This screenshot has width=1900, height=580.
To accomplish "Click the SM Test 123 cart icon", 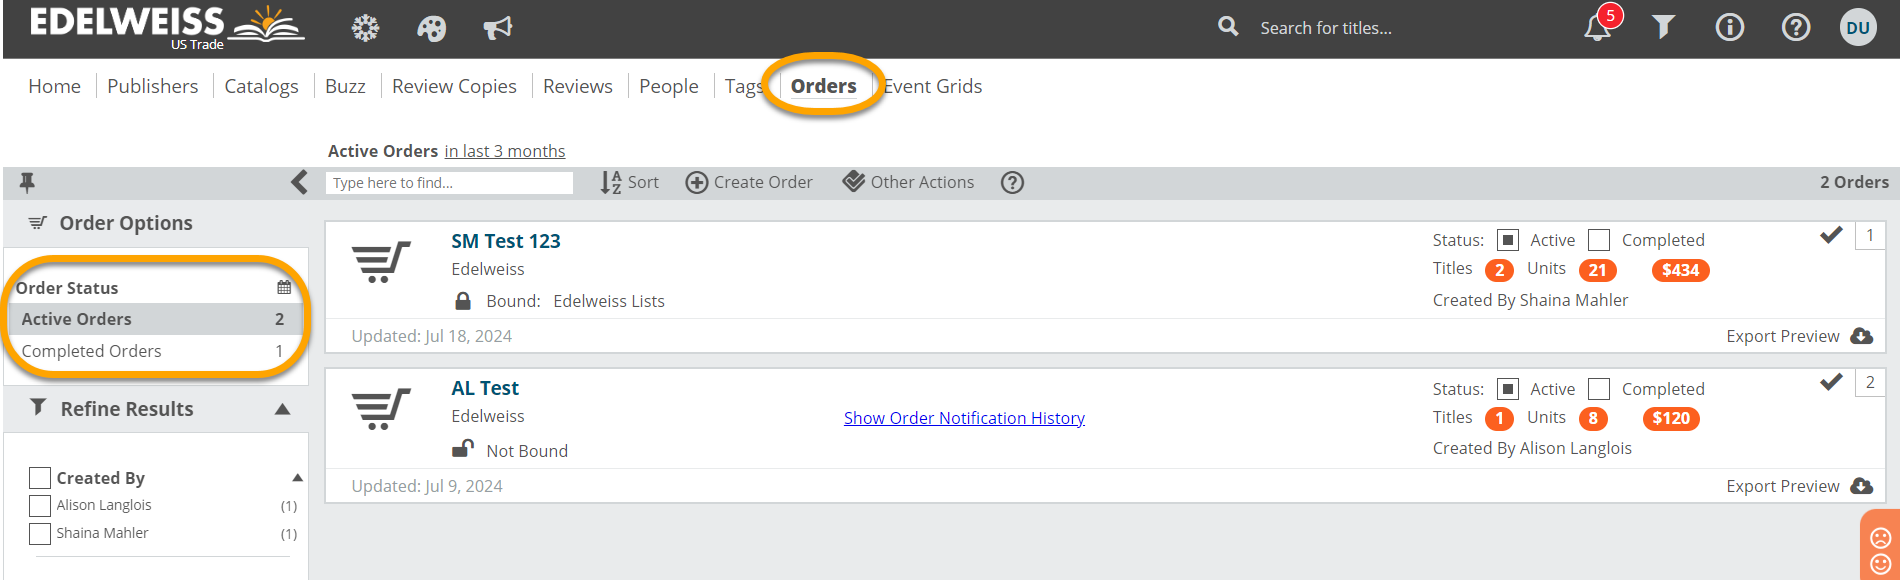I will coord(381,262).
